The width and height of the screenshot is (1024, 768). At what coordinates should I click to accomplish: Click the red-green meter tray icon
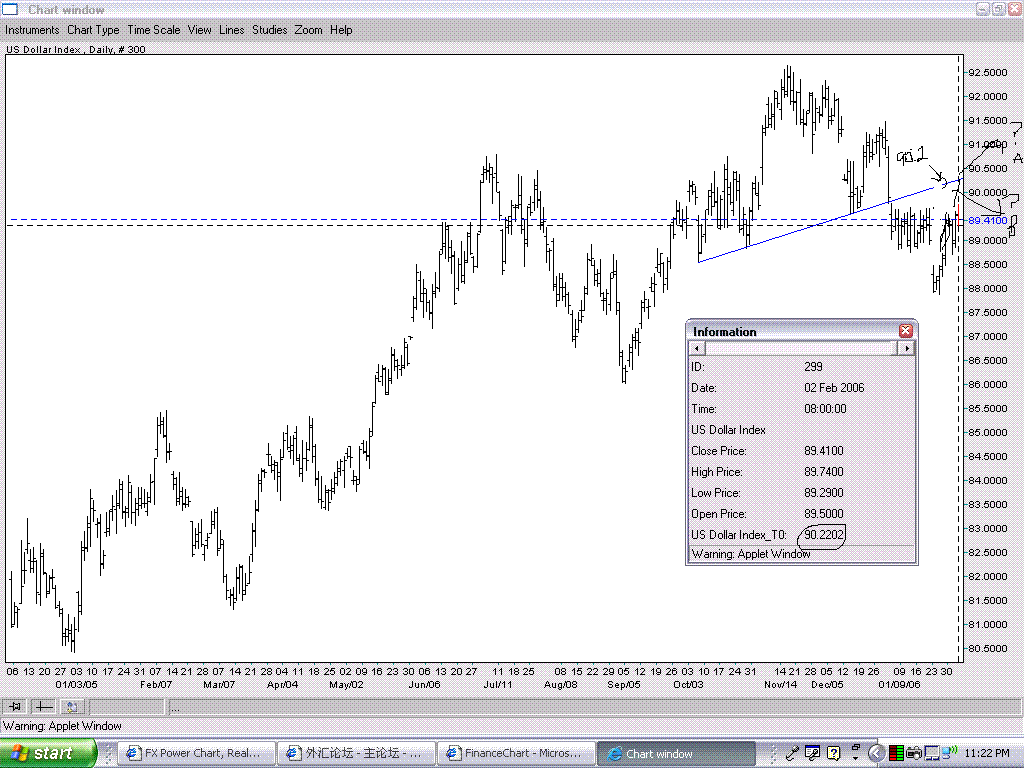tap(897, 753)
